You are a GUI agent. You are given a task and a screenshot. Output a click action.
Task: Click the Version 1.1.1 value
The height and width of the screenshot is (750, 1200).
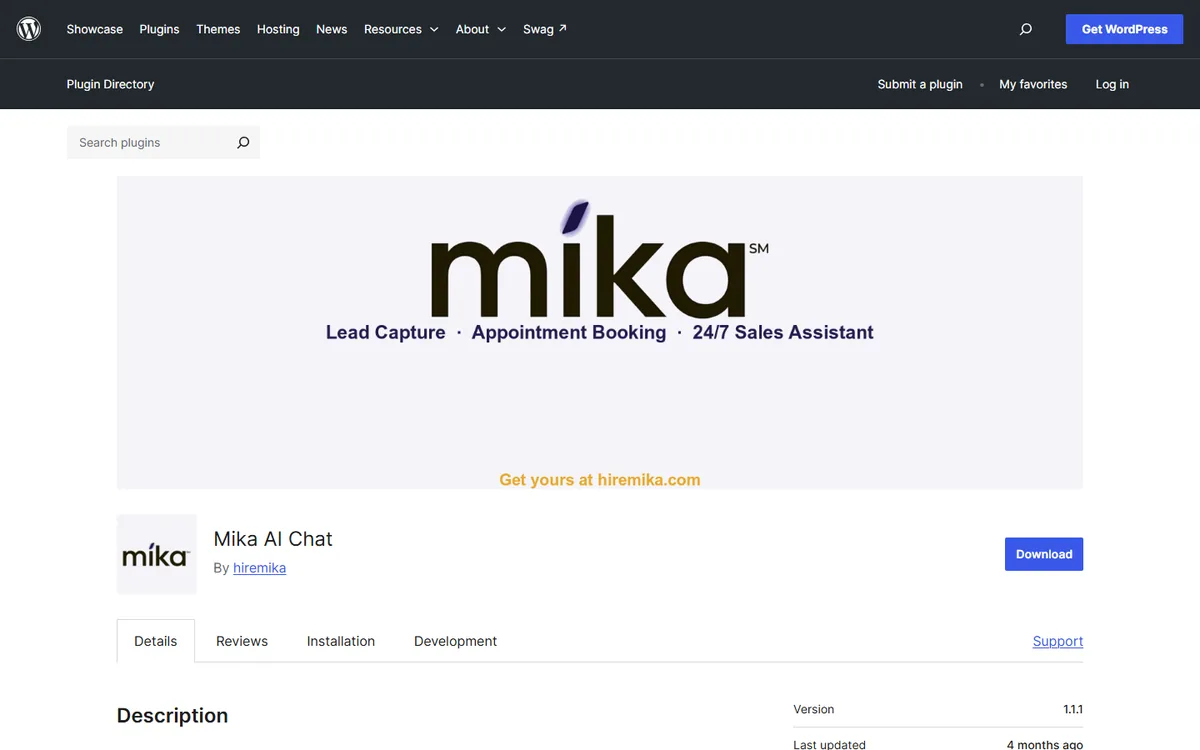1073,709
